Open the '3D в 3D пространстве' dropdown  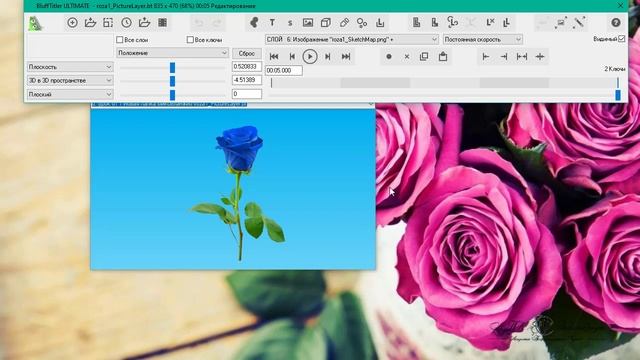pyautogui.click(x=70, y=80)
